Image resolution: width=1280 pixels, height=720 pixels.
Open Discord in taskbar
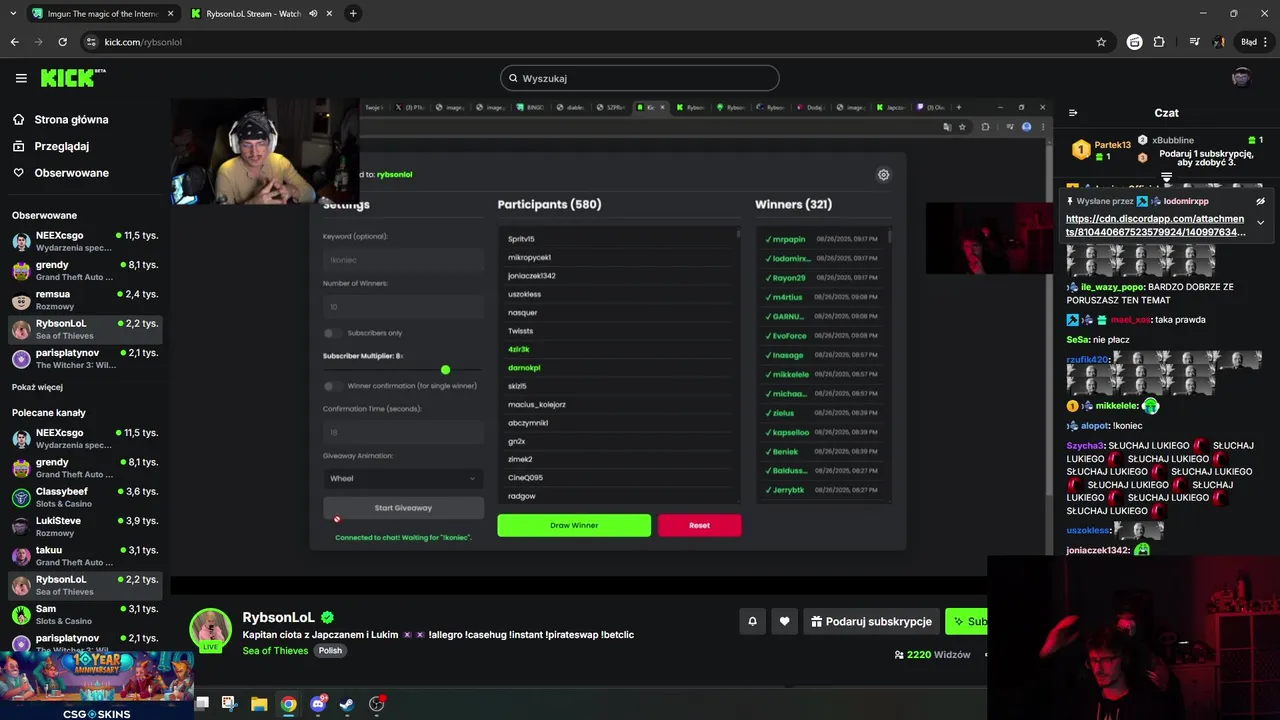(318, 704)
